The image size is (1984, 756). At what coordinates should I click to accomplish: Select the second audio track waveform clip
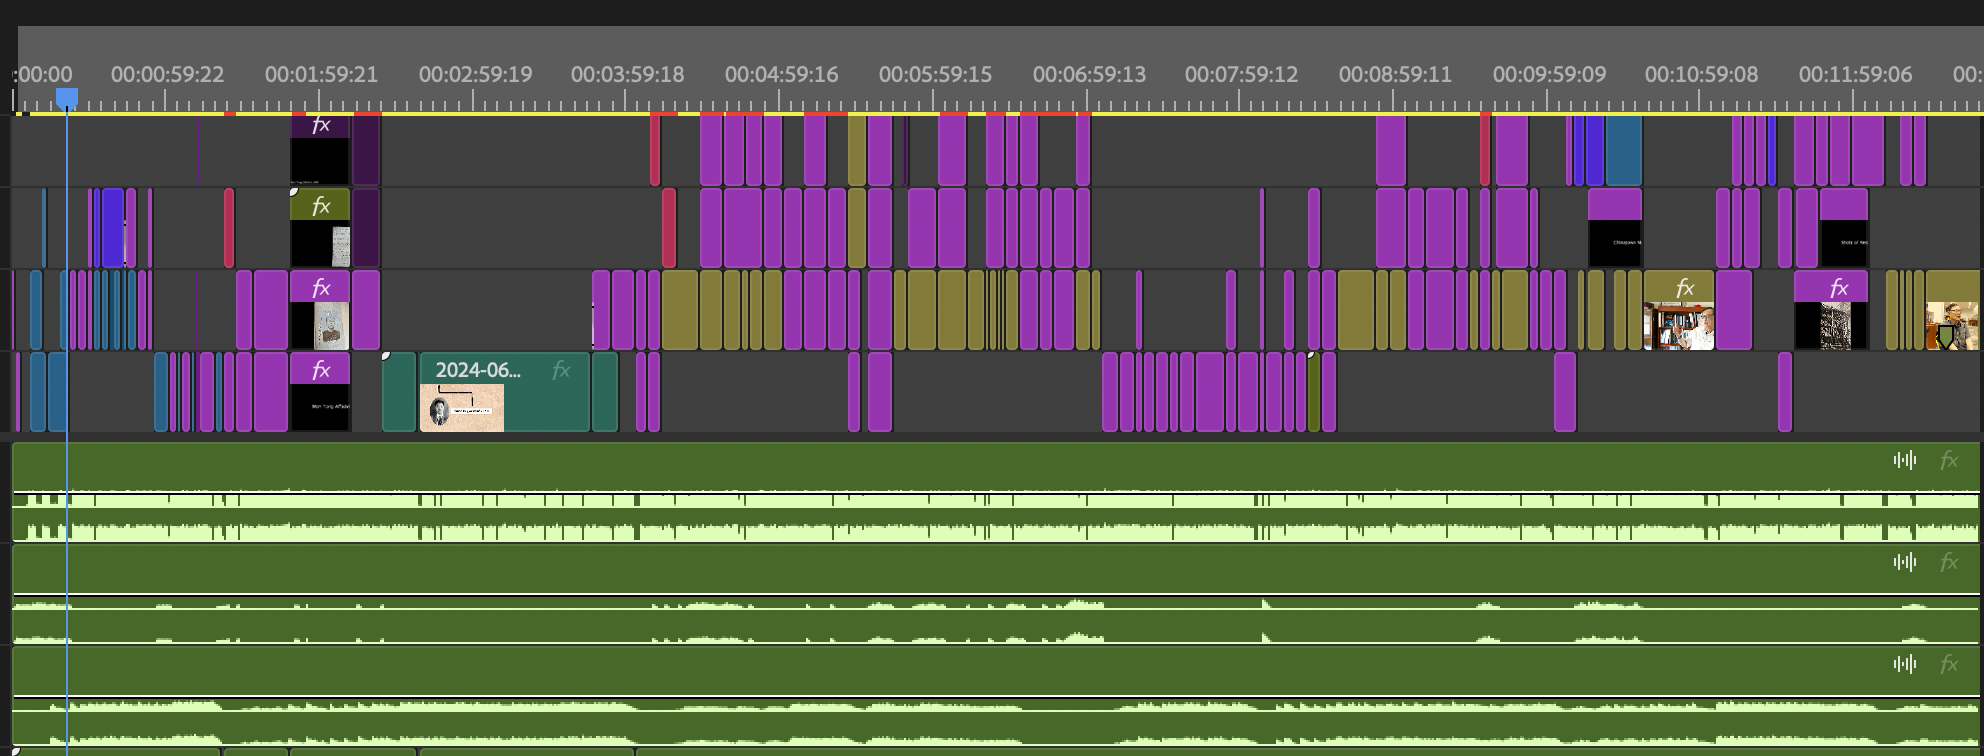point(996,594)
